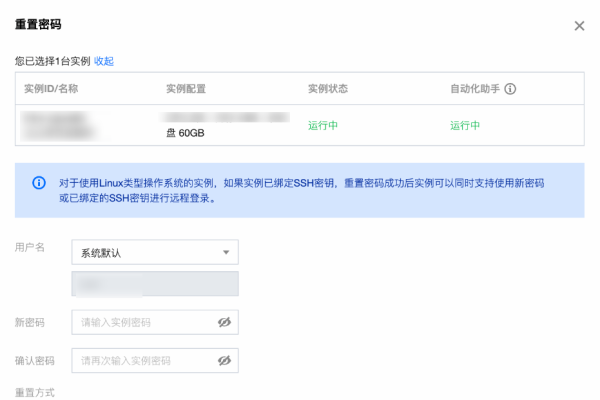Click the 自动化助手 column header text
This screenshot has width=600, height=400.
point(474,89)
